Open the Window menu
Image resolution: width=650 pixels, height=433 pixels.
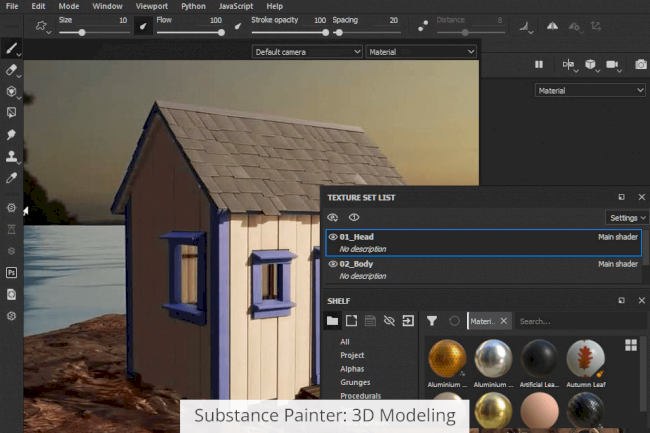107,6
